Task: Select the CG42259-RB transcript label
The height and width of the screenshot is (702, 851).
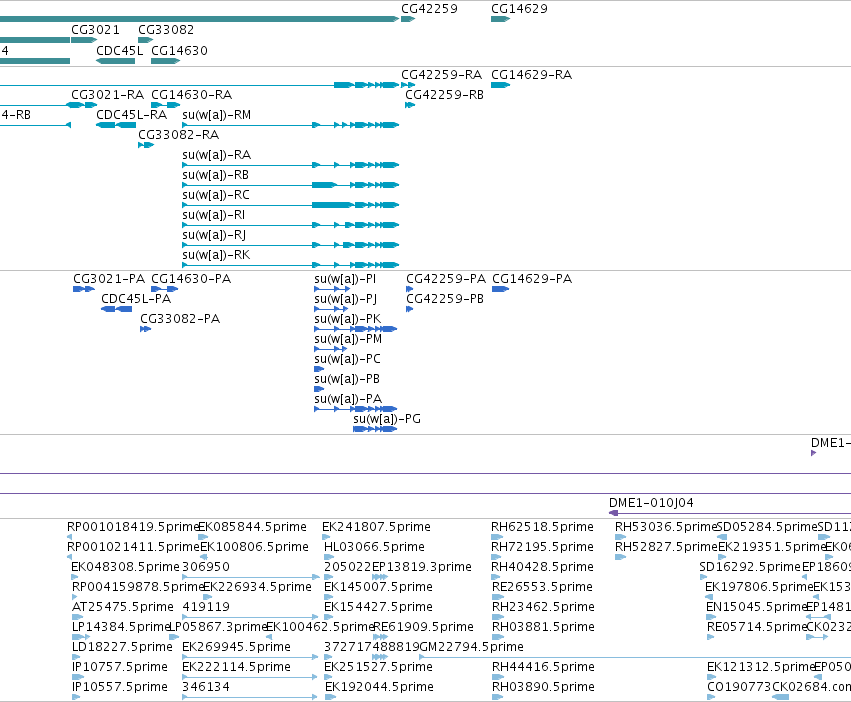Action: click(444, 94)
